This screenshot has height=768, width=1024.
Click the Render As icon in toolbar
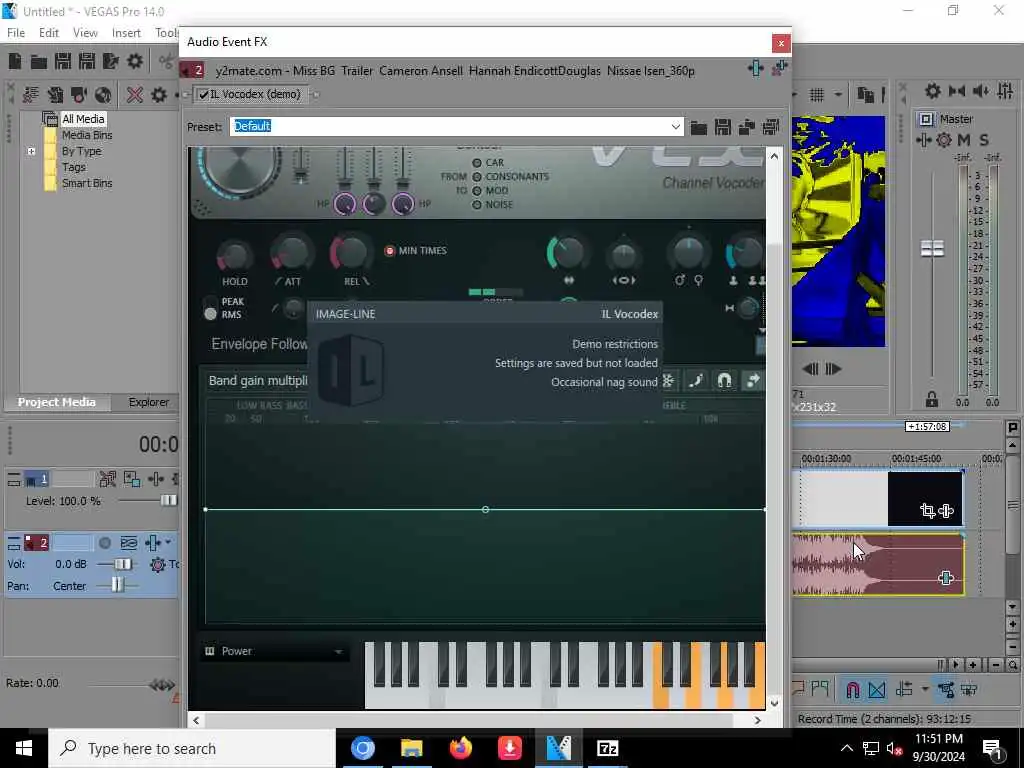(x=111, y=61)
